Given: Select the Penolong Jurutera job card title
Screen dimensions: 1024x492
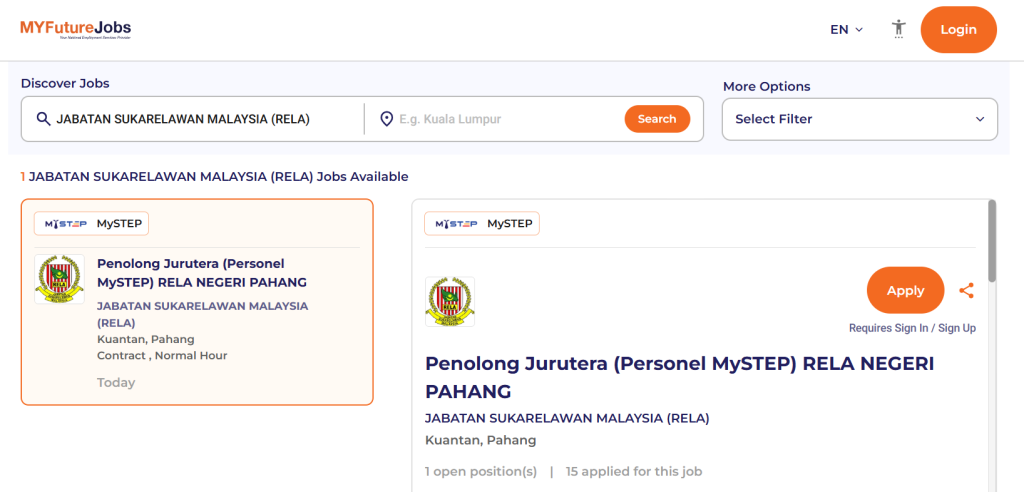Looking at the screenshot, I should tap(201, 272).
